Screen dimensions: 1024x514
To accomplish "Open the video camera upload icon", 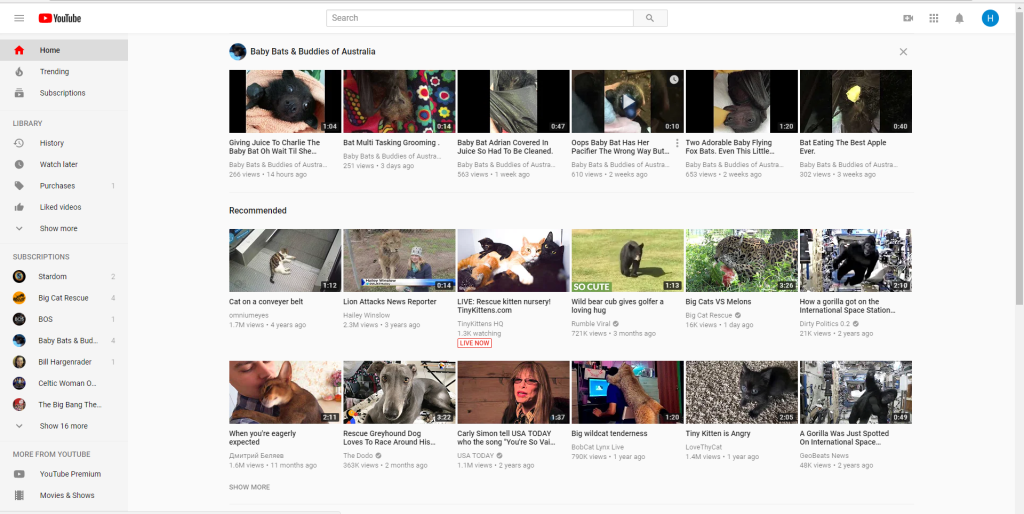I will [908, 18].
